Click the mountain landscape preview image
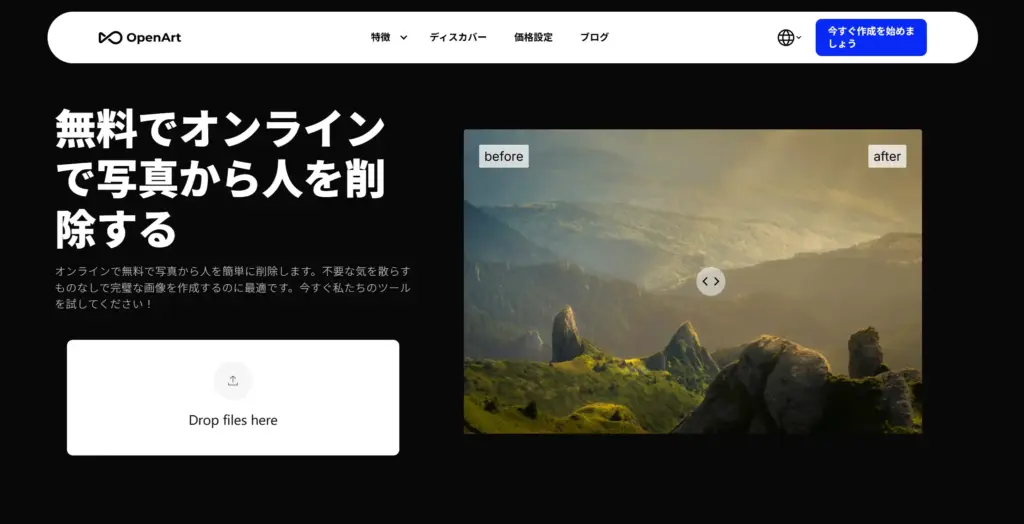1024x524 pixels. click(x=693, y=282)
